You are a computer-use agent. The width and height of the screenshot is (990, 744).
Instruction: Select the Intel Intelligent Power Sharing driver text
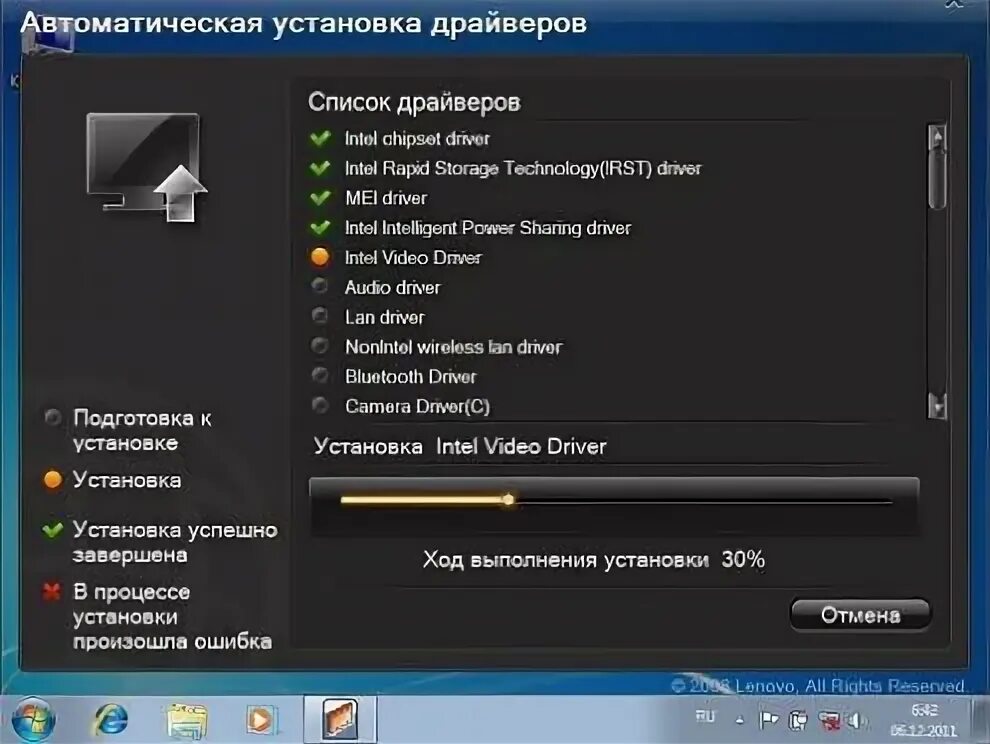[x=487, y=227]
